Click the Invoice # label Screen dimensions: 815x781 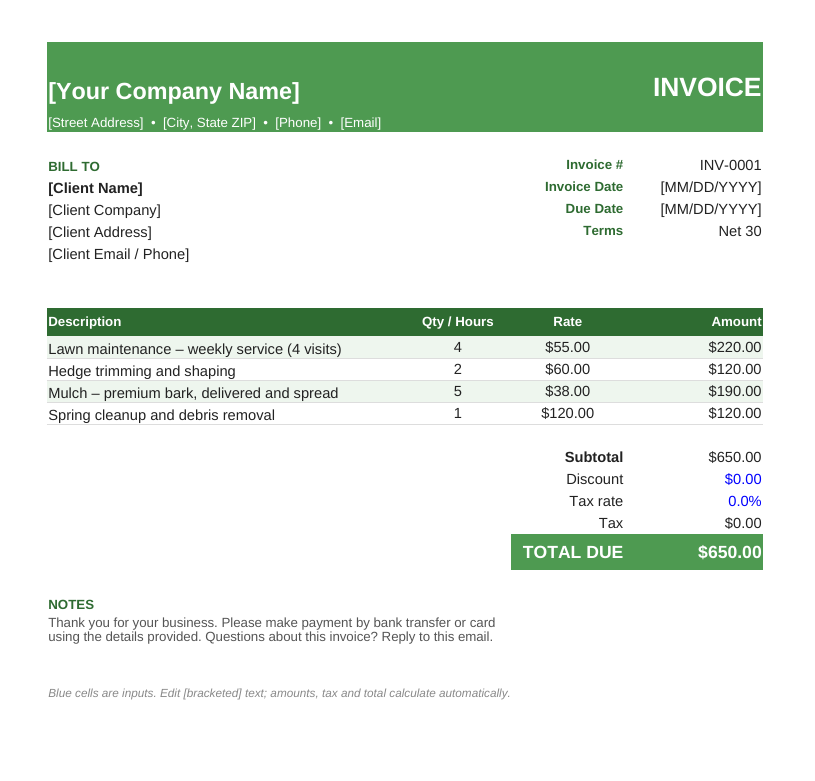pyautogui.click(x=594, y=165)
